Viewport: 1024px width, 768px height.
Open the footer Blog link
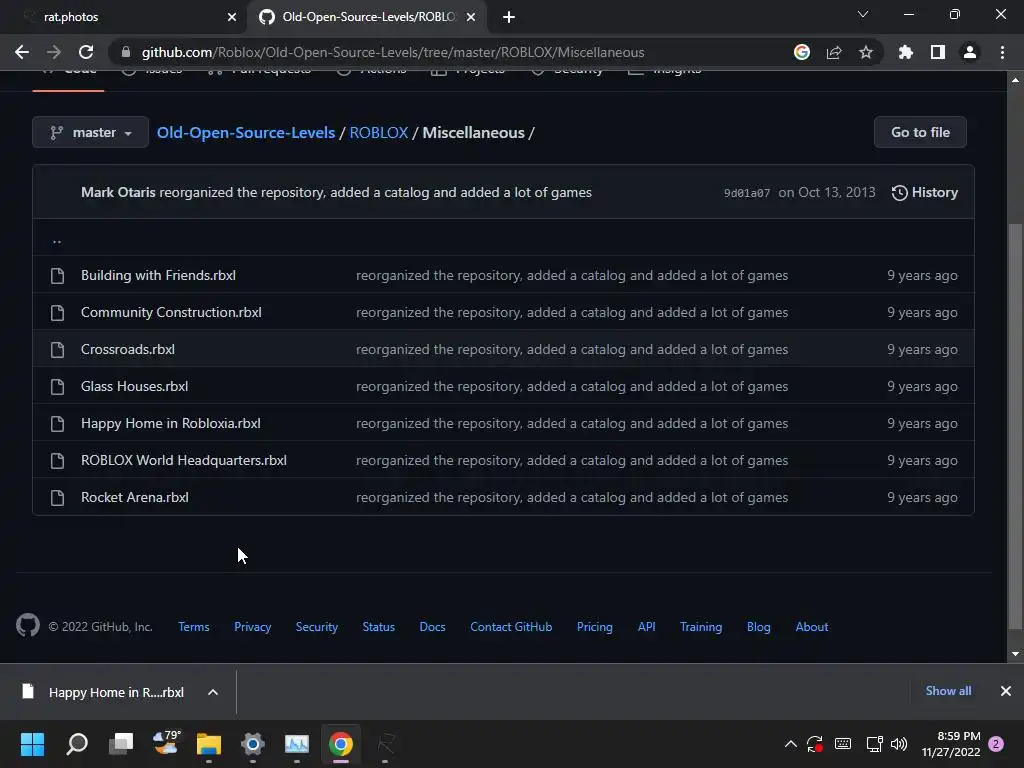click(758, 627)
